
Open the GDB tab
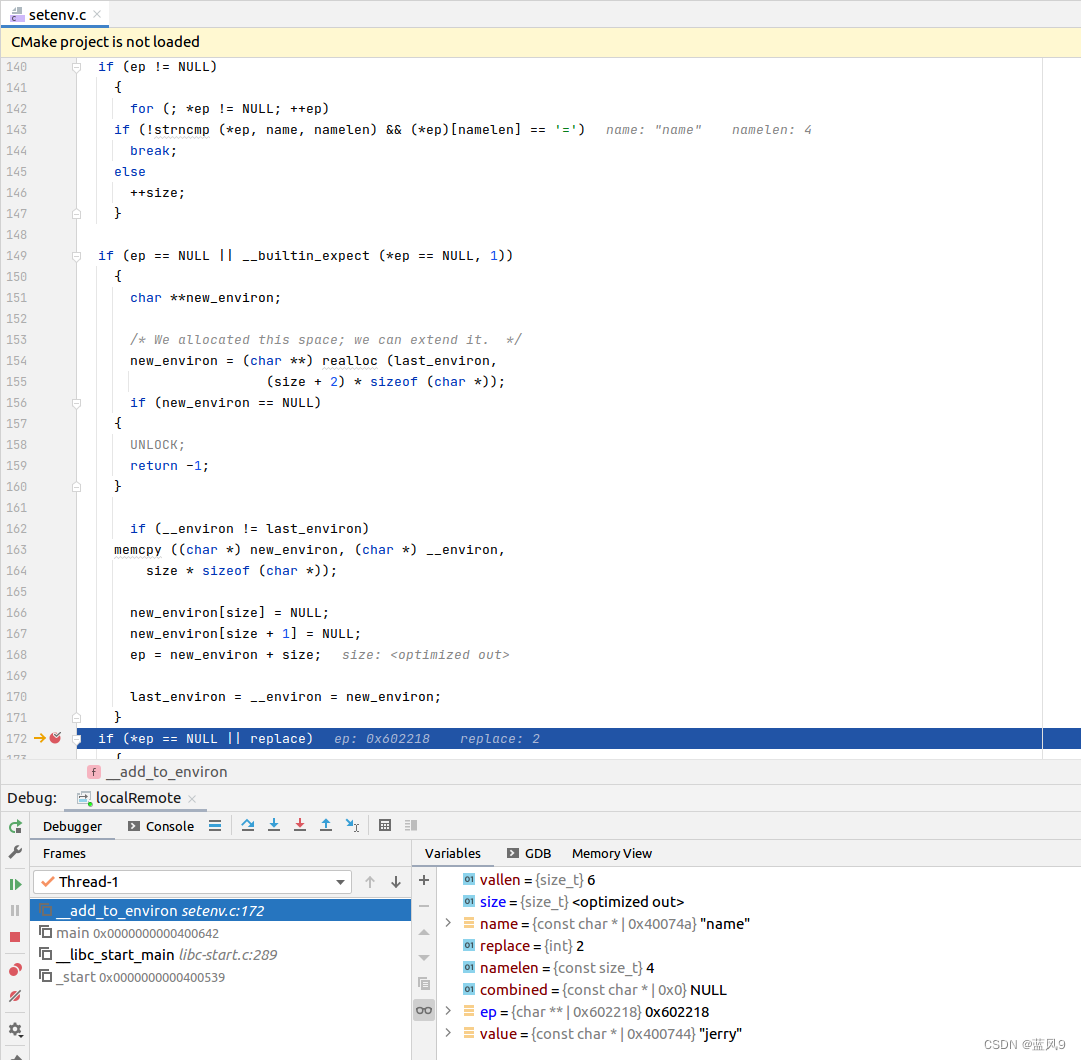[x=529, y=853]
